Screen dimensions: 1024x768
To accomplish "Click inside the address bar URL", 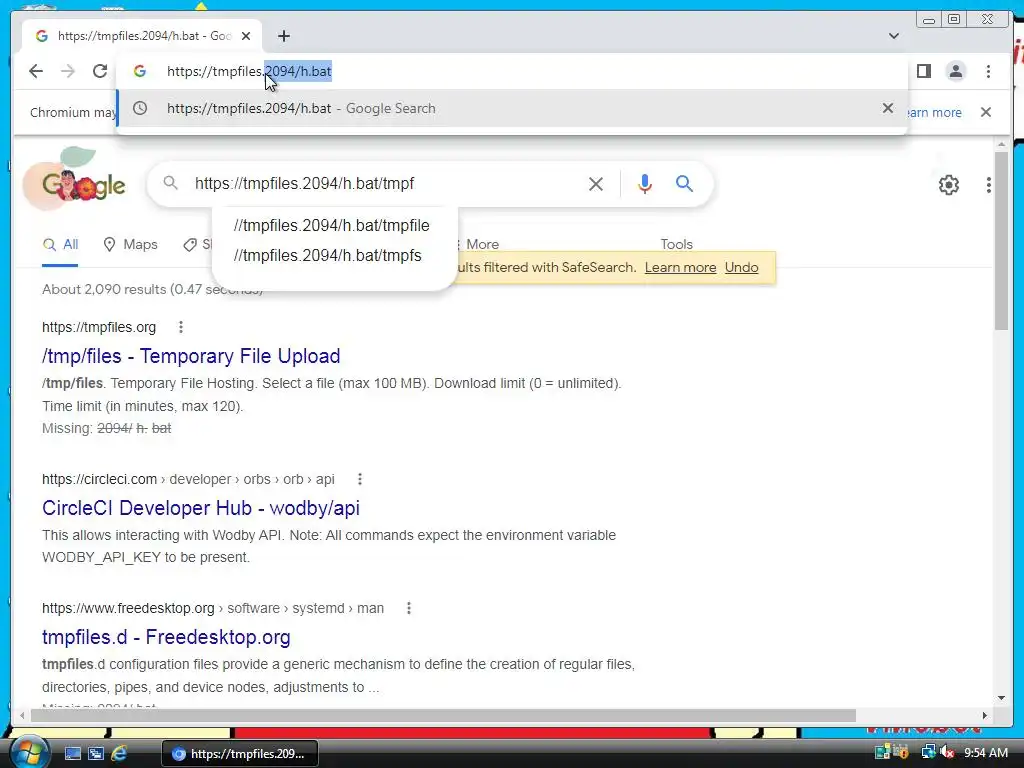I will point(249,71).
